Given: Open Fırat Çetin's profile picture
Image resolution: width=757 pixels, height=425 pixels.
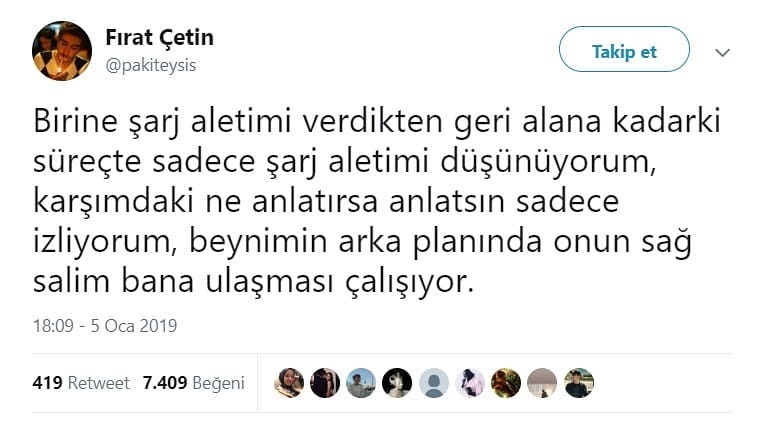Looking at the screenshot, I should tap(62, 51).
